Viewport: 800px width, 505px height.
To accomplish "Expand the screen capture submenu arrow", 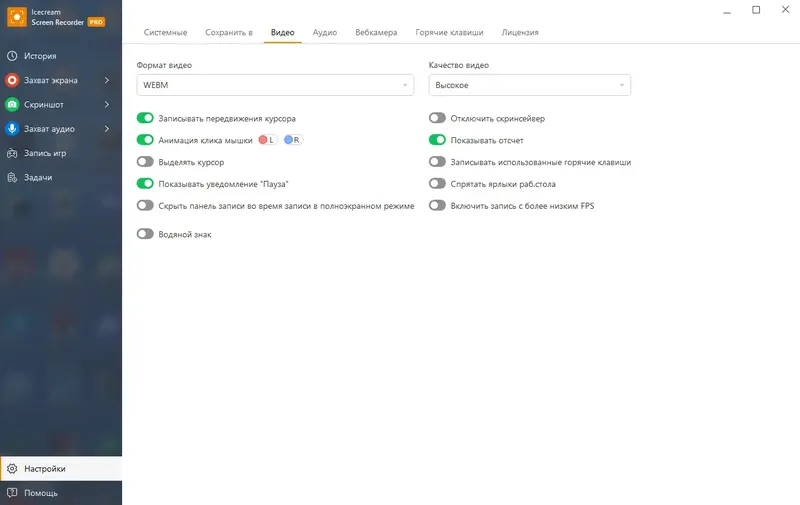I will coord(106,80).
